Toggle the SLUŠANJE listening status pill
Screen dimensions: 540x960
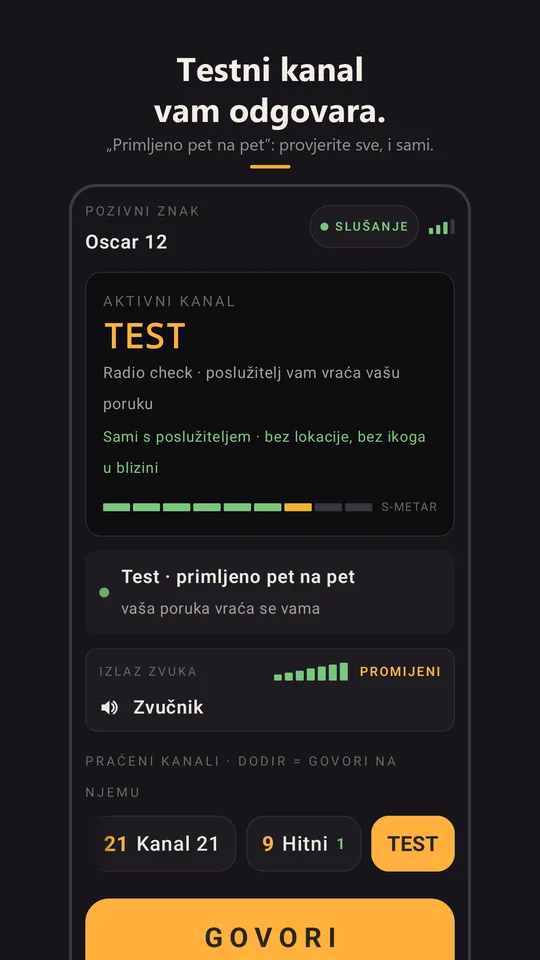click(364, 227)
